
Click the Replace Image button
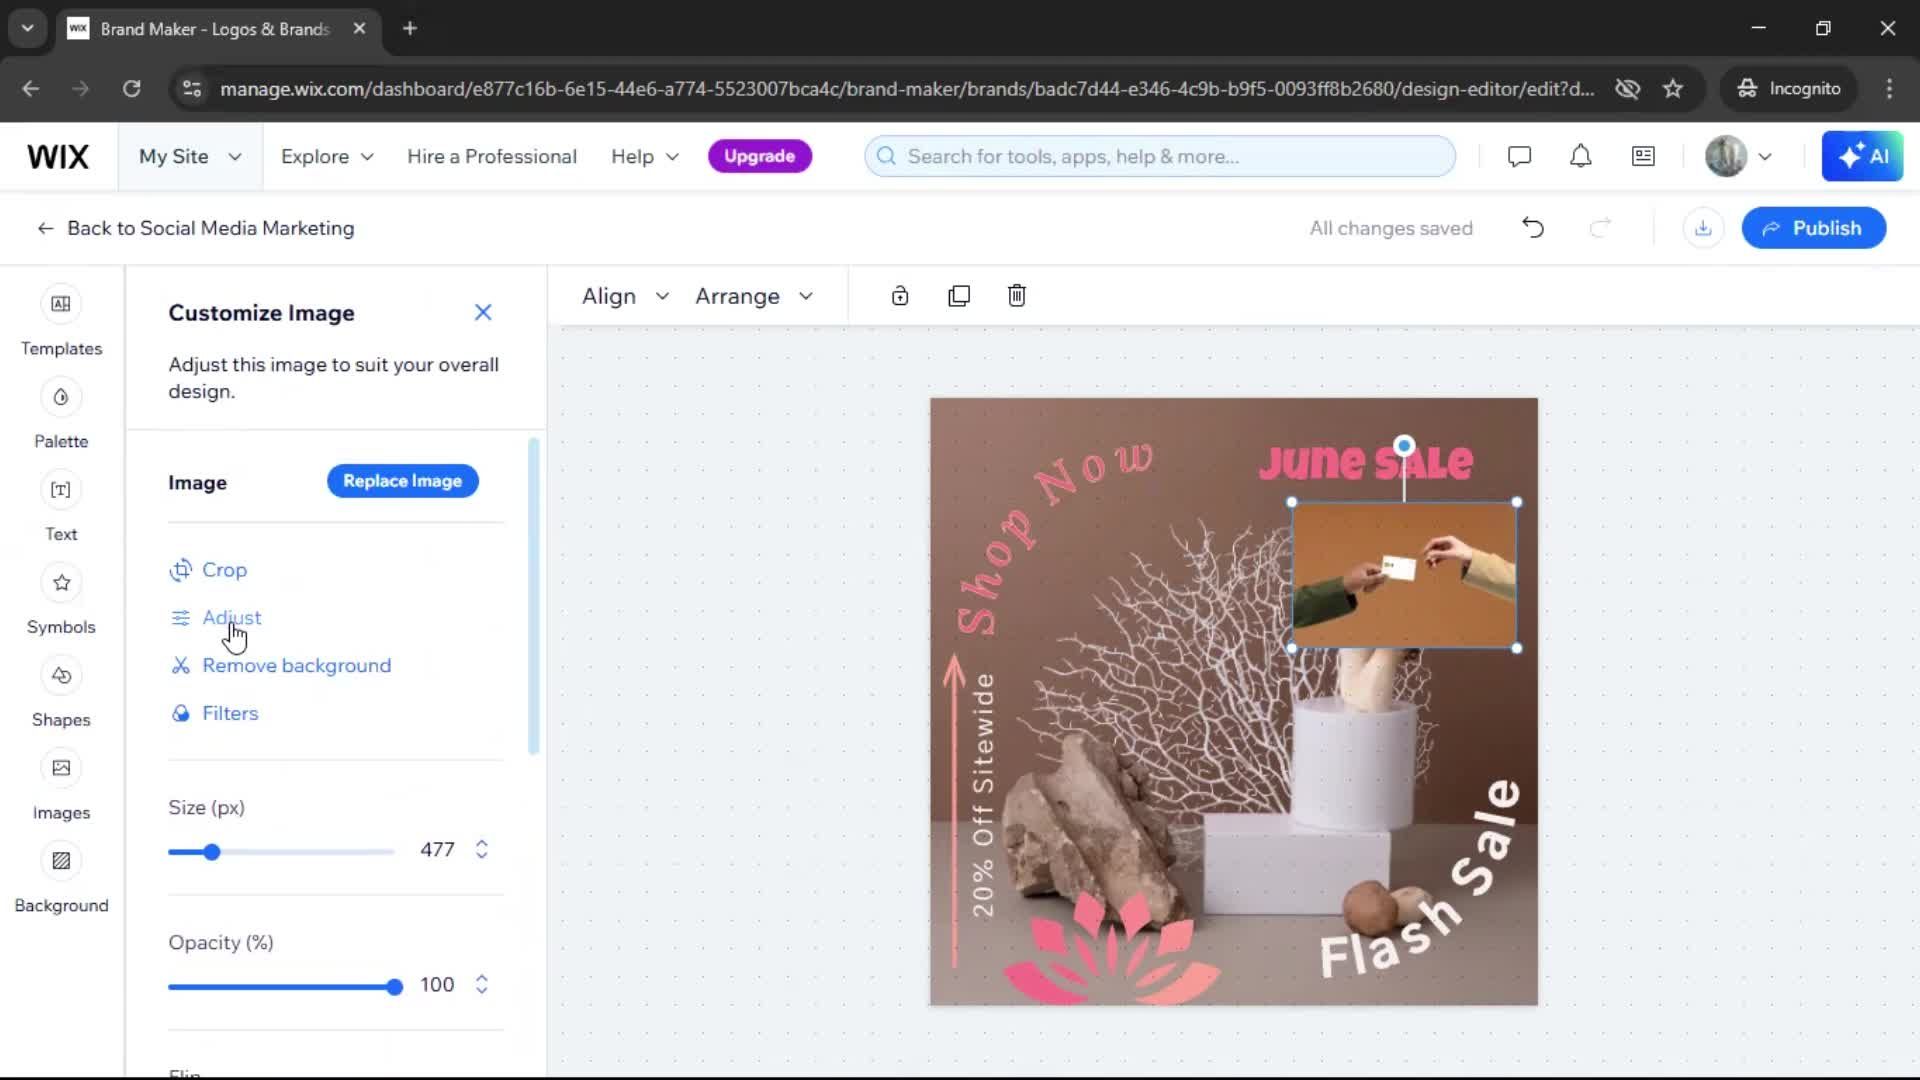click(402, 481)
